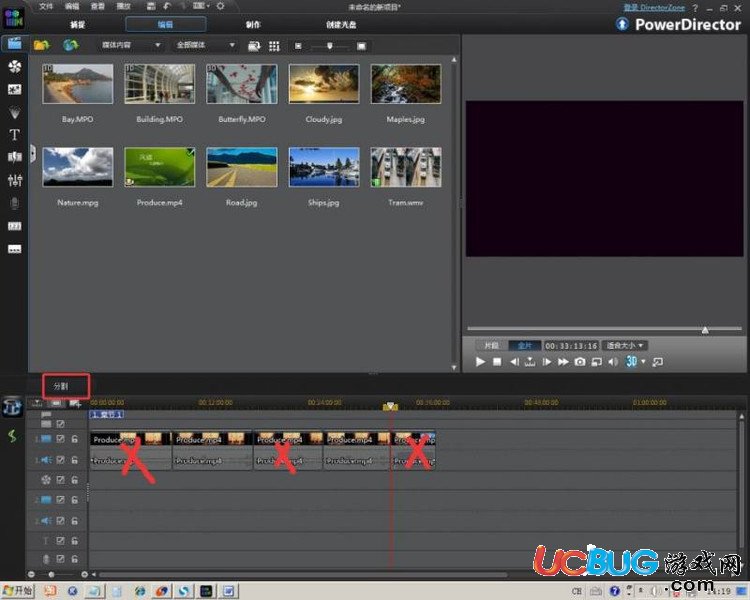Click the undo arrow icon
The width and height of the screenshot is (750, 600).
(166, 6)
